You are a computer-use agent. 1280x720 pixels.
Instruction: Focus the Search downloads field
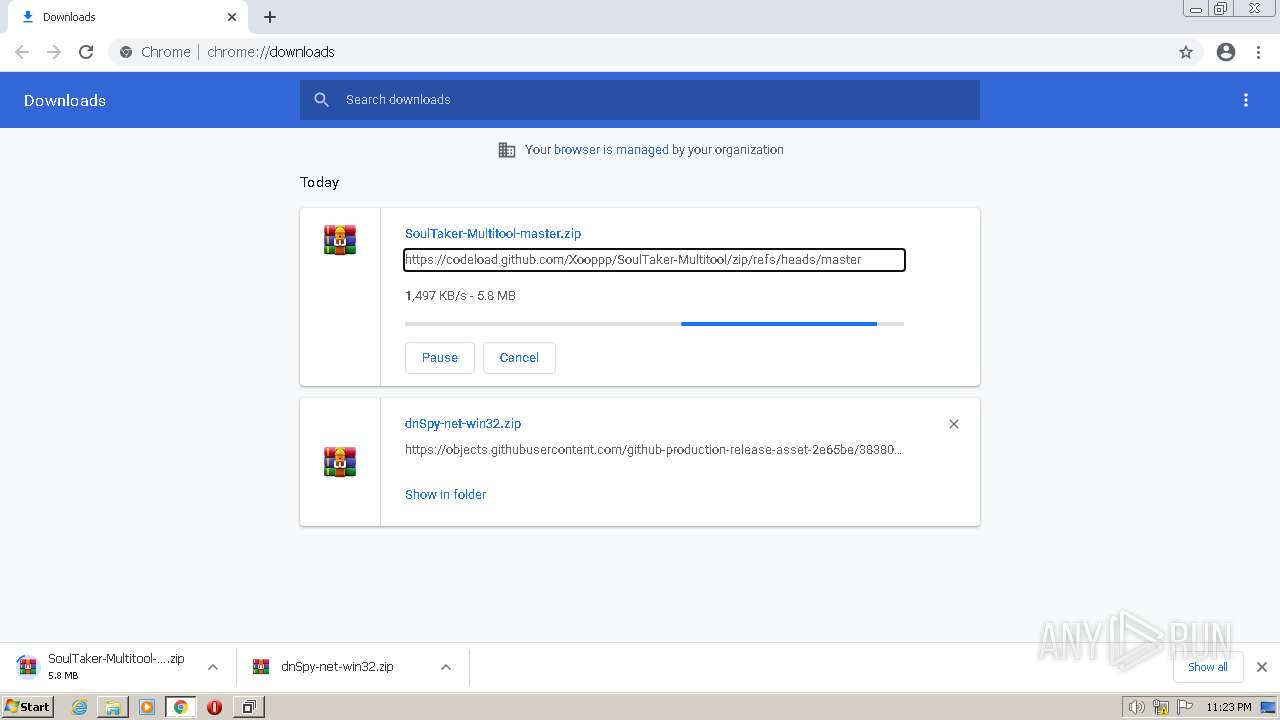[640, 100]
